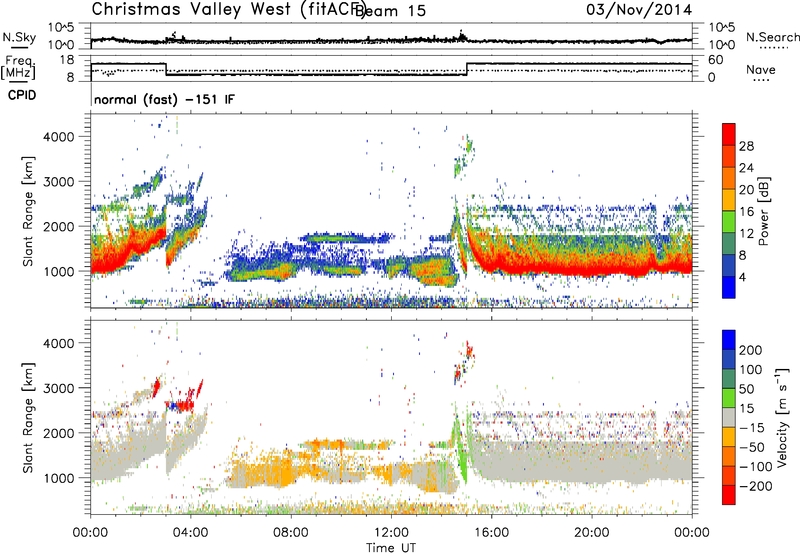Image resolution: width=800 pixels, height=554 pixels.
Task: Click the 'Power [dB]' colorbar label
Action: click(x=763, y=211)
